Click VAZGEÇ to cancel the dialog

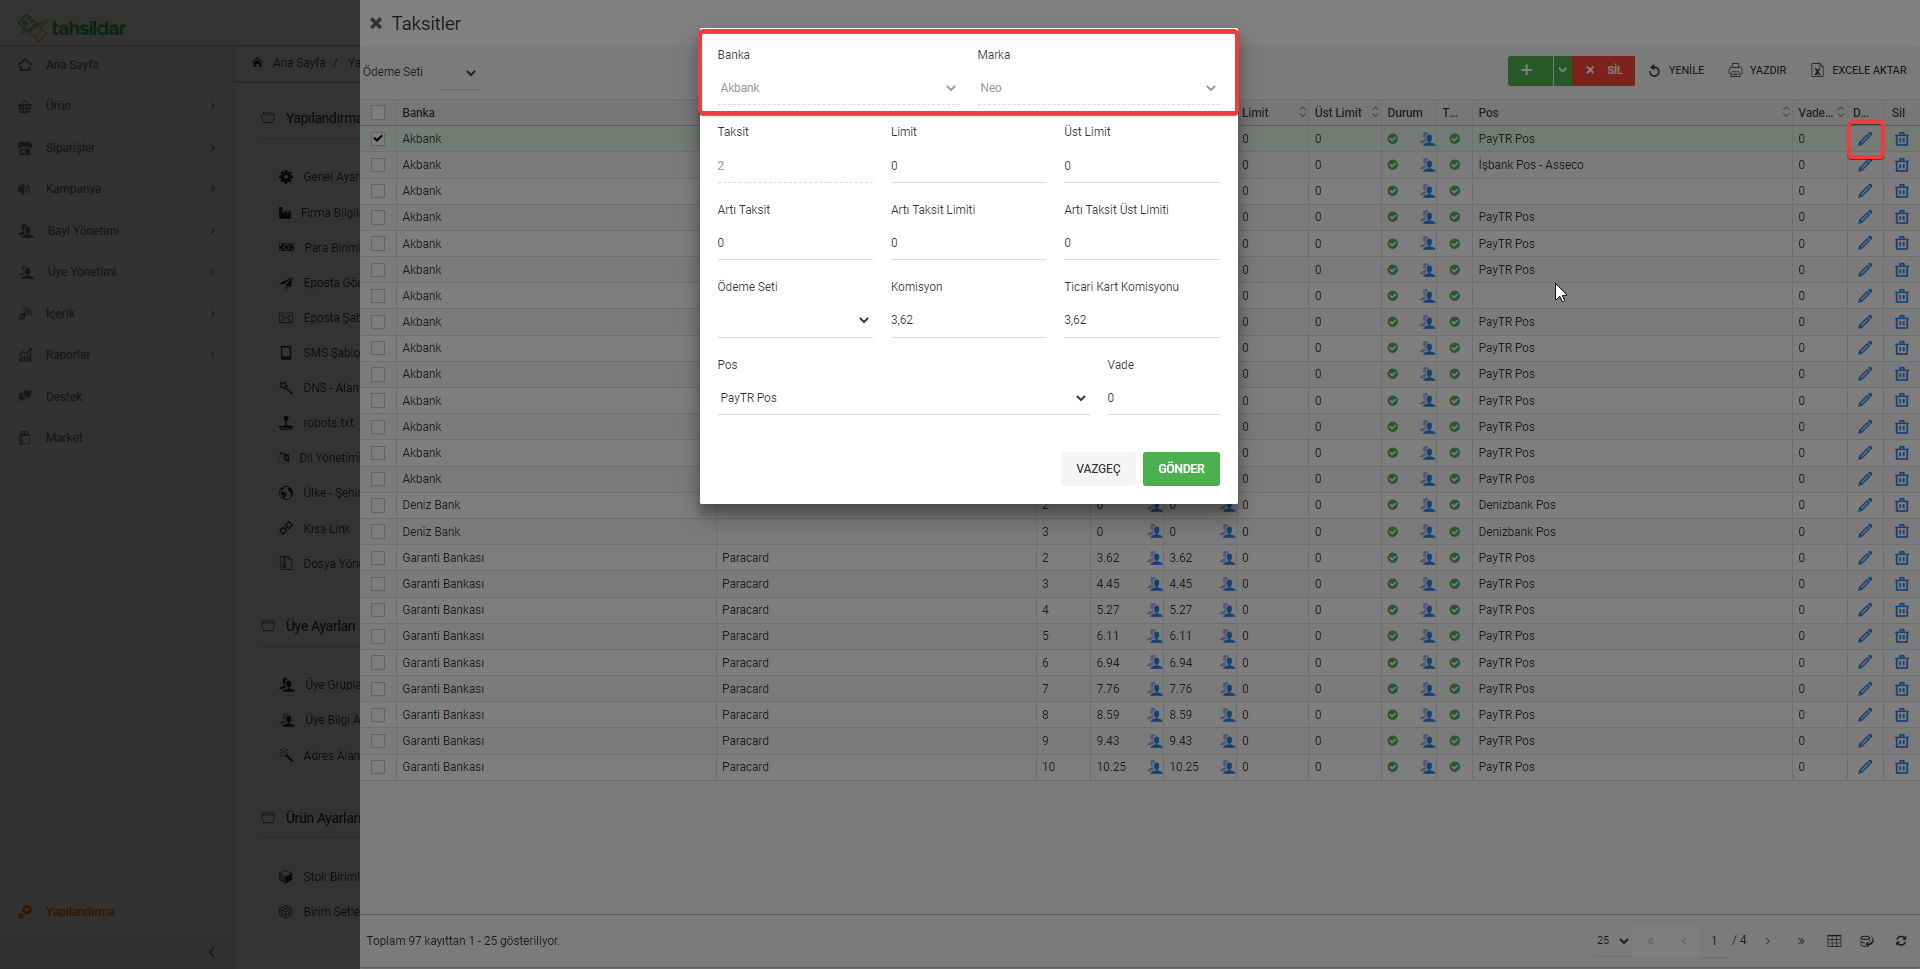point(1098,469)
